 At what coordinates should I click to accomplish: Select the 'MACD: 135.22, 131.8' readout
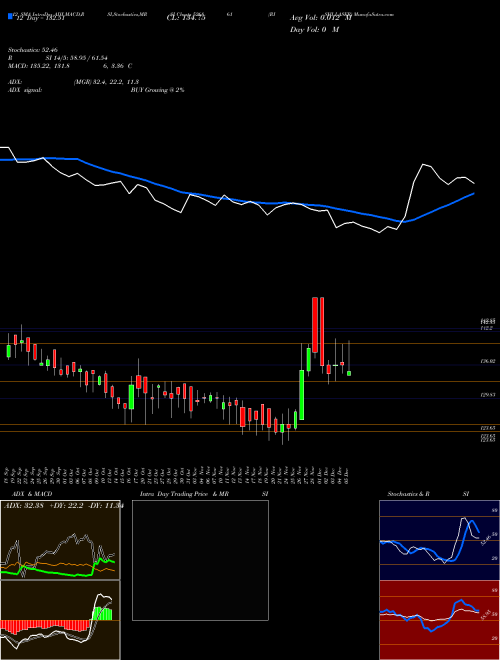[39, 66]
